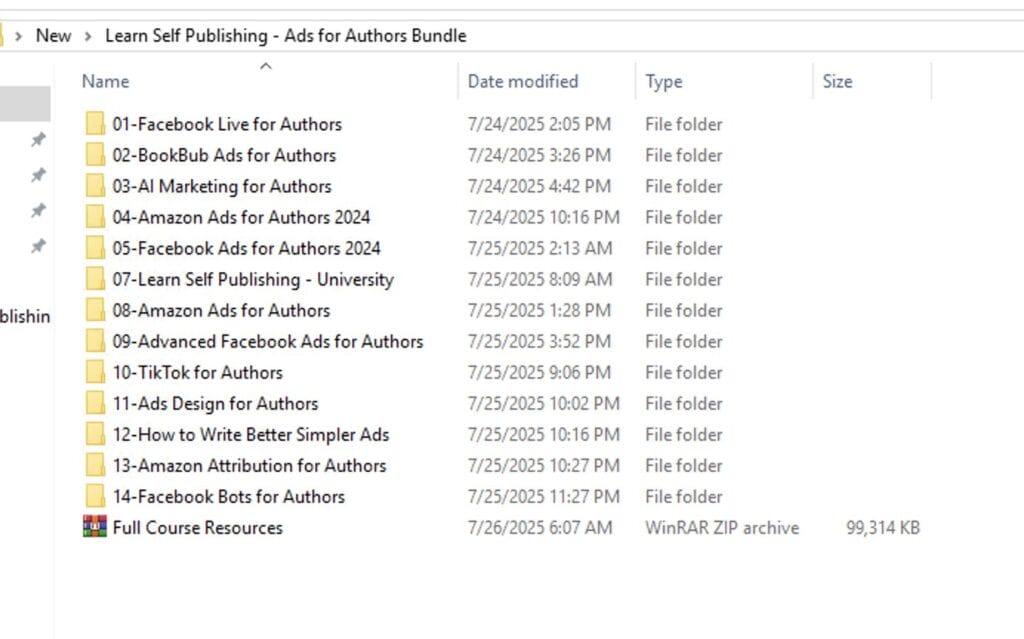The image size is (1024, 639).
Task: Select the 02-BookBub Ads for Authors folder name
Action: coord(224,155)
